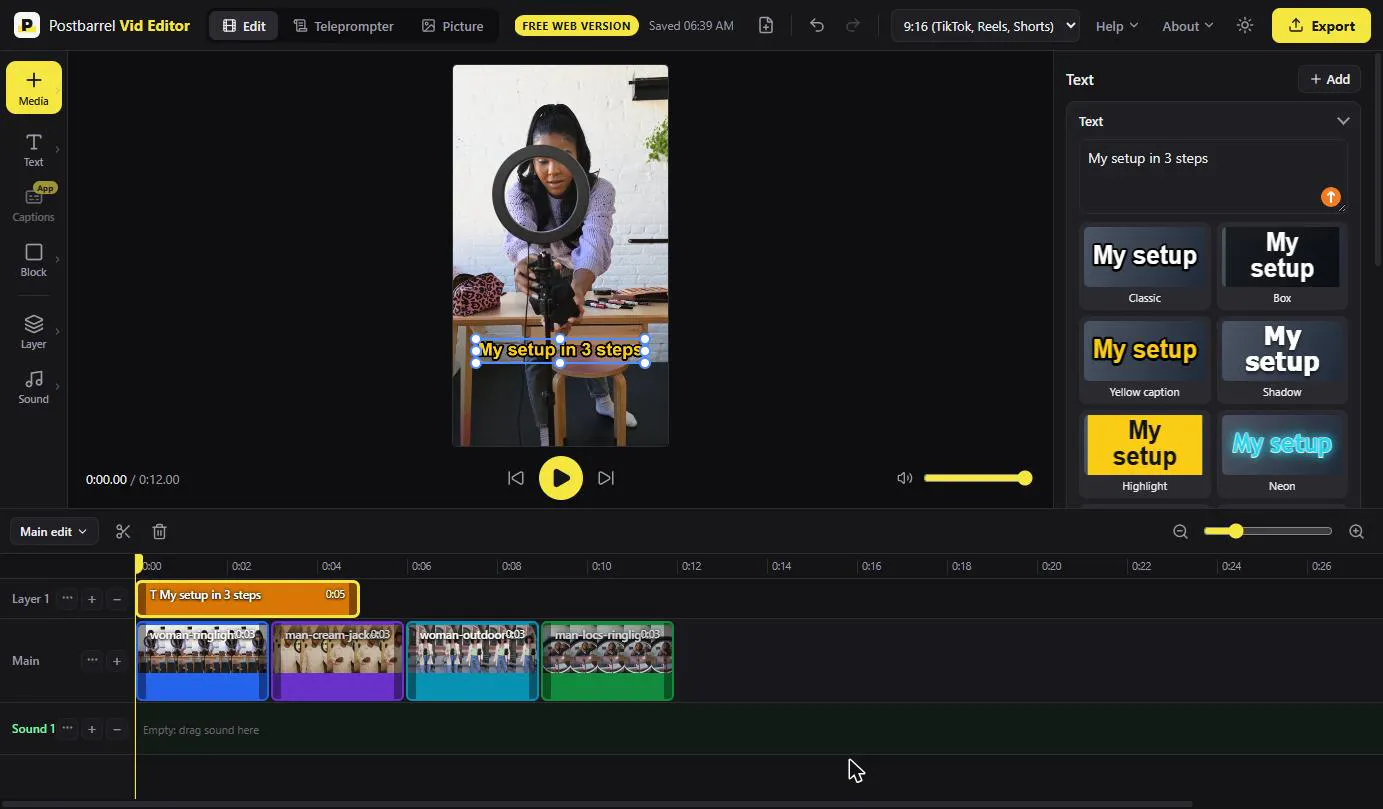Open the Main edit dropdown
Screen dimensions: 1383x809
(54, 531)
